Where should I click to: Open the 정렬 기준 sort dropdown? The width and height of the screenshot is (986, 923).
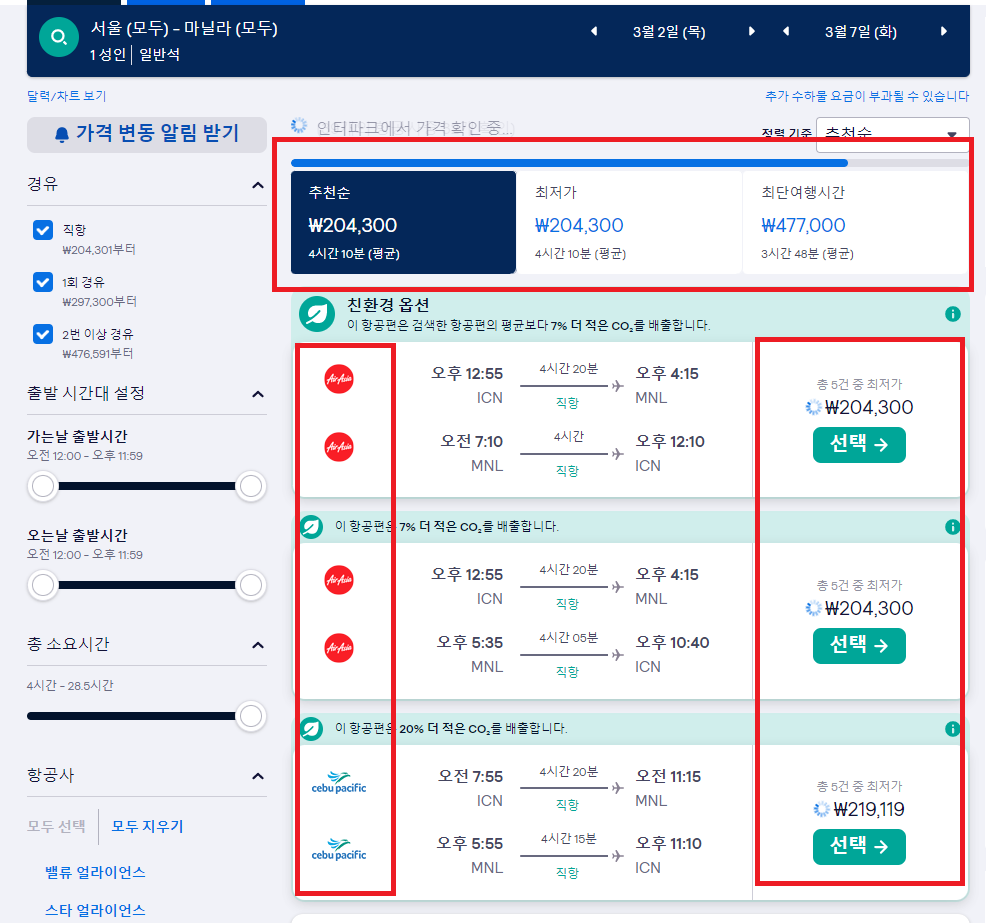tap(892, 134)
